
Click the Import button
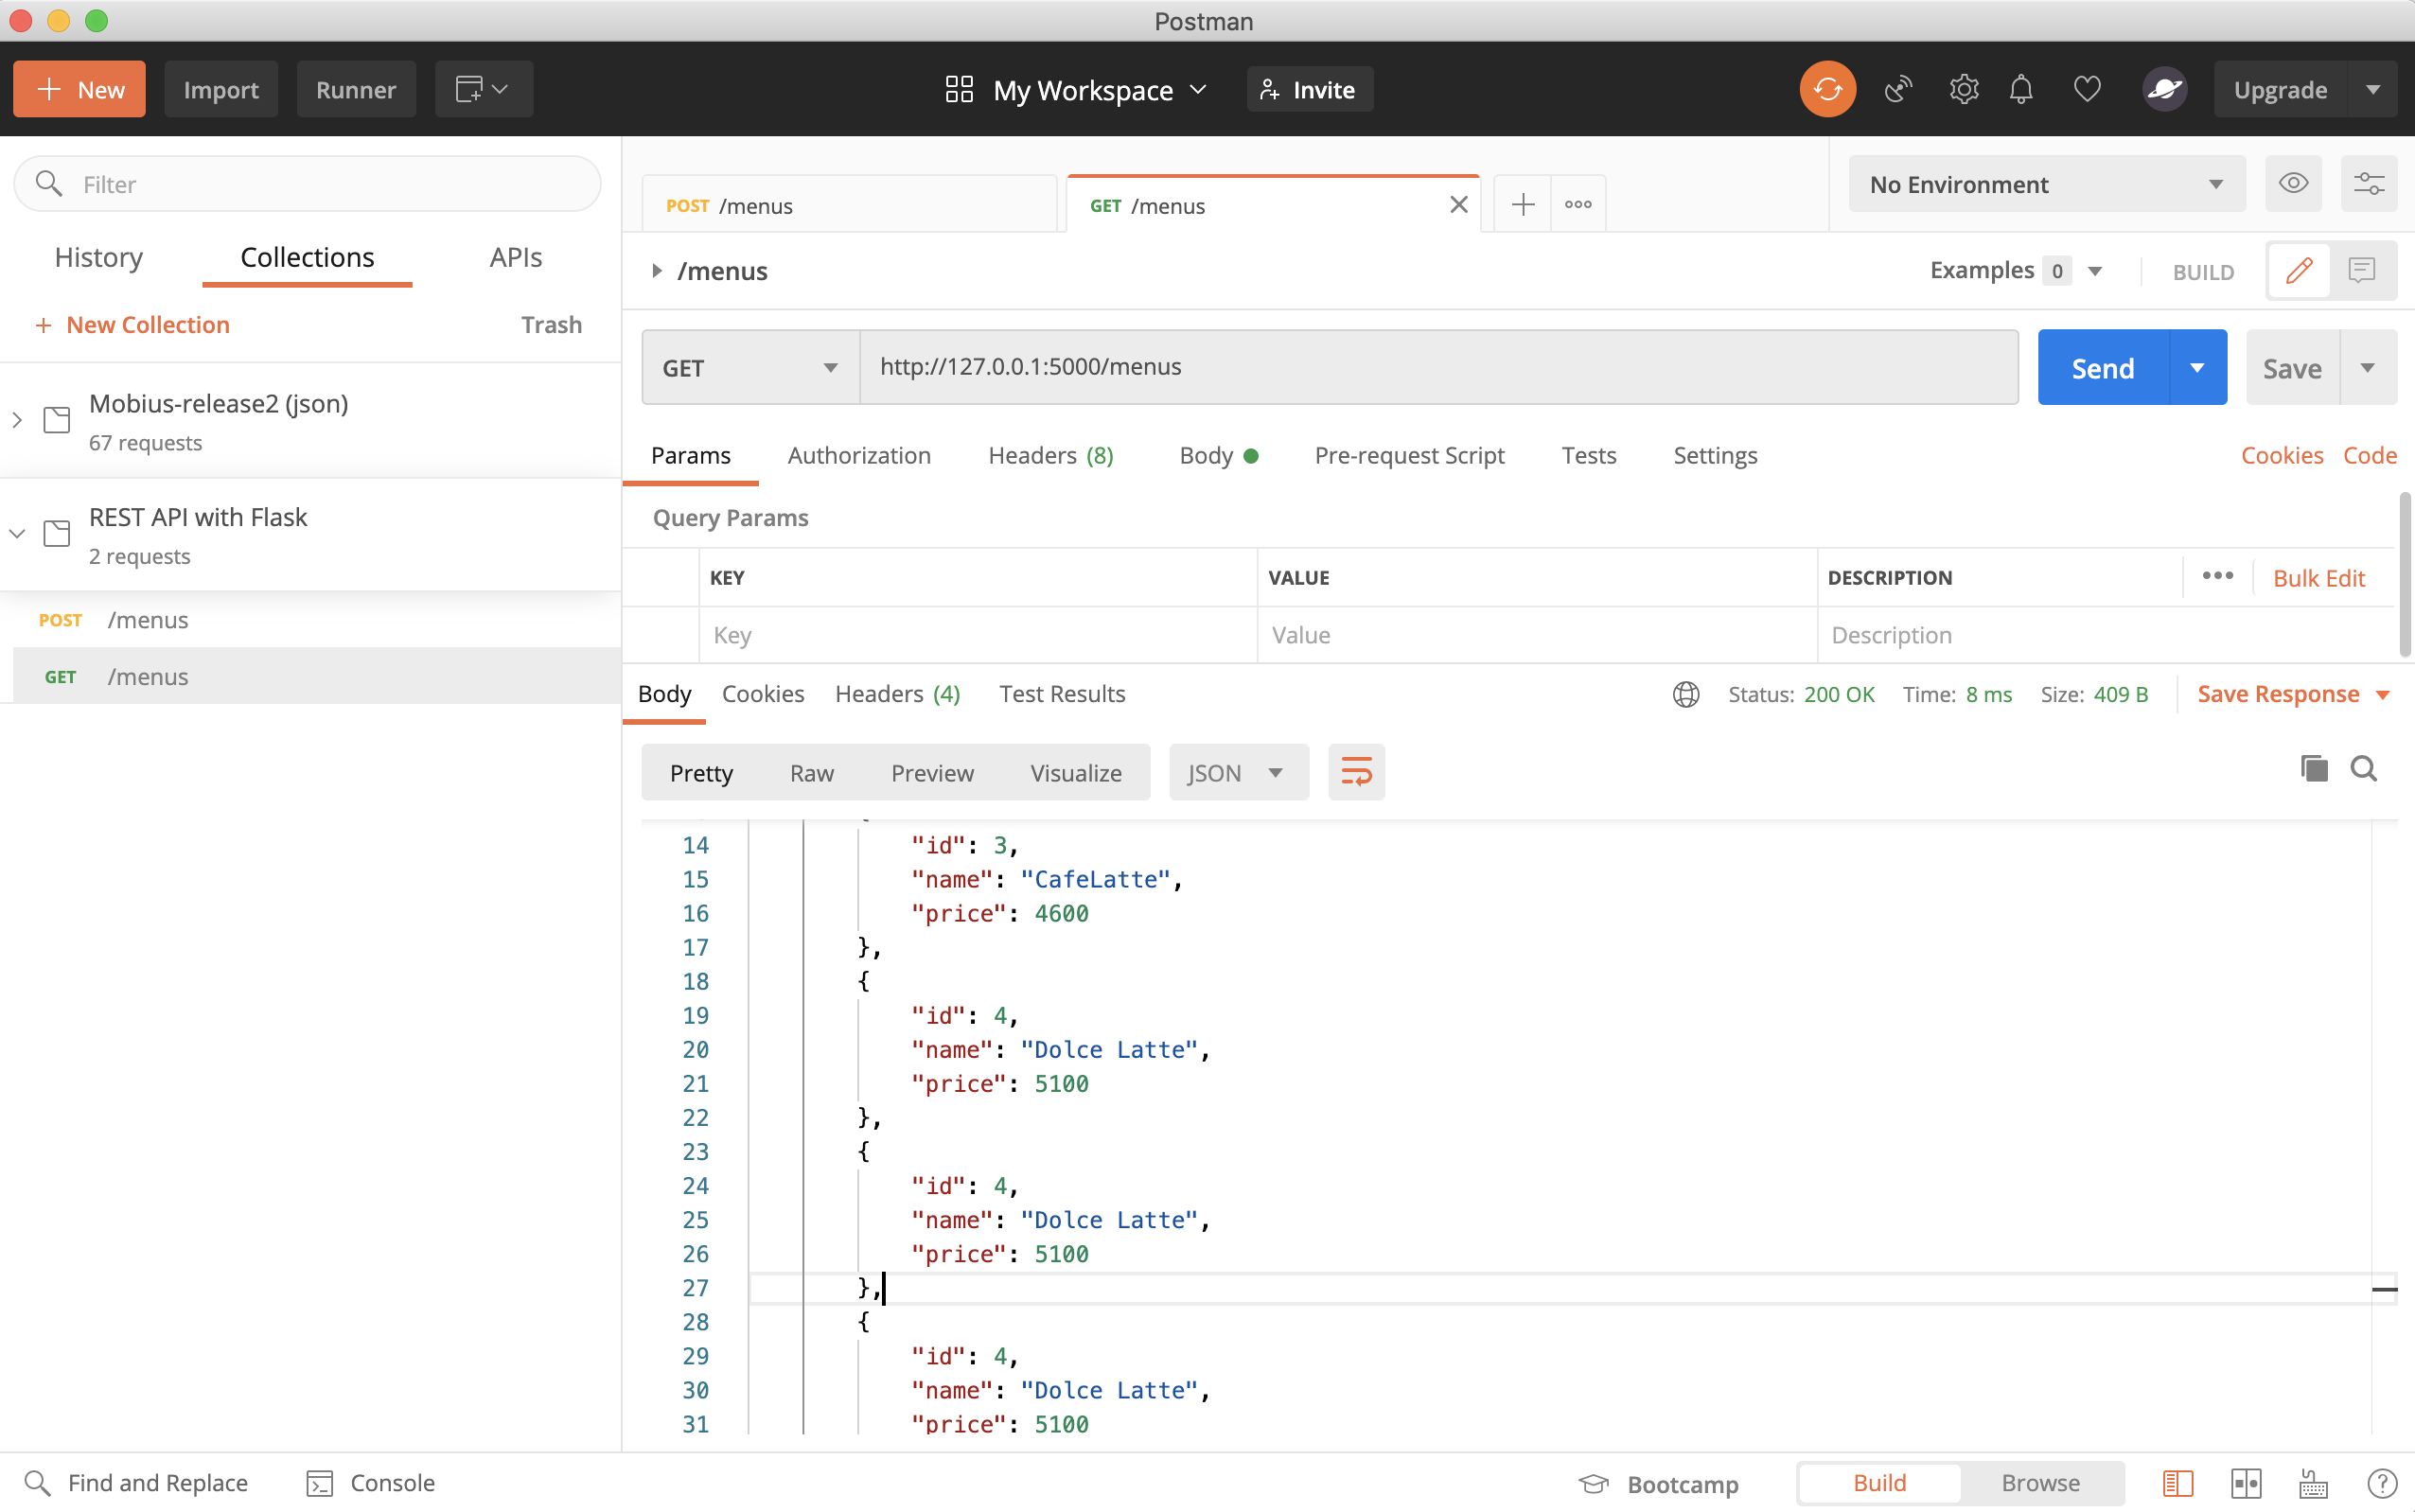click(x=220, y=89)
